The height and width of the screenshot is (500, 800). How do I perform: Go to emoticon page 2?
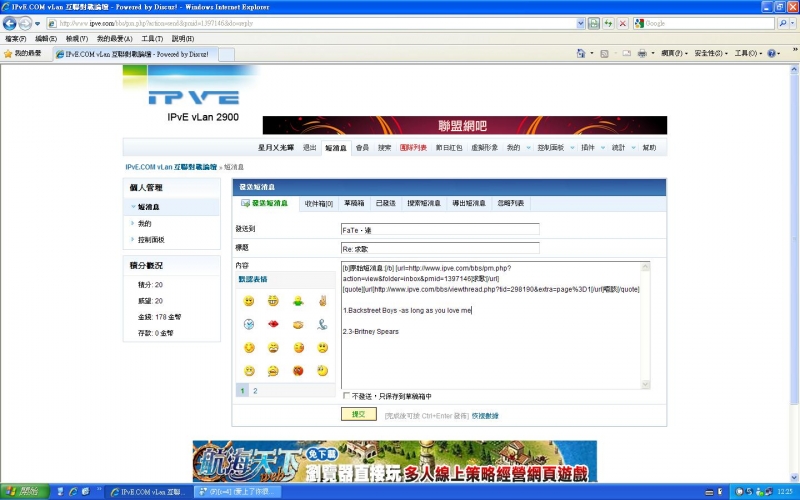coord(255,391)
